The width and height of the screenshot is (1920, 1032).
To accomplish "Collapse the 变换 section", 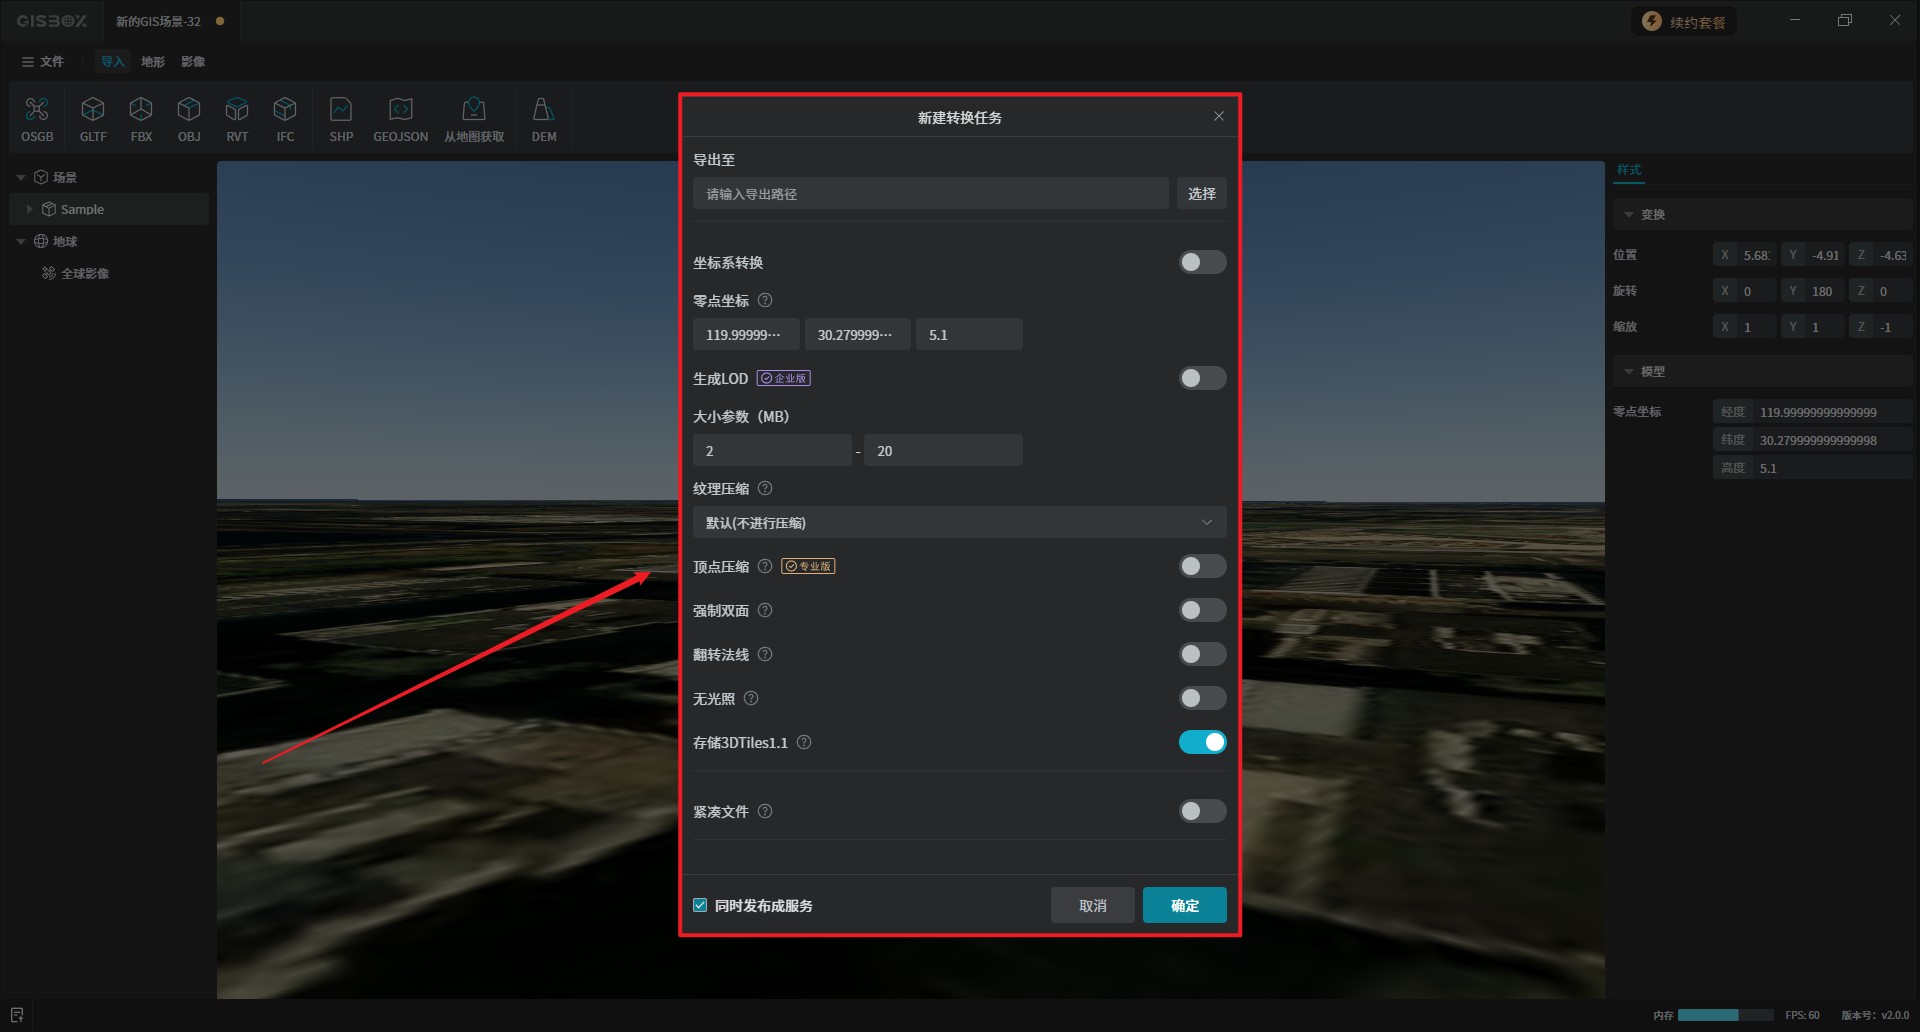I will click(1629, 215).
